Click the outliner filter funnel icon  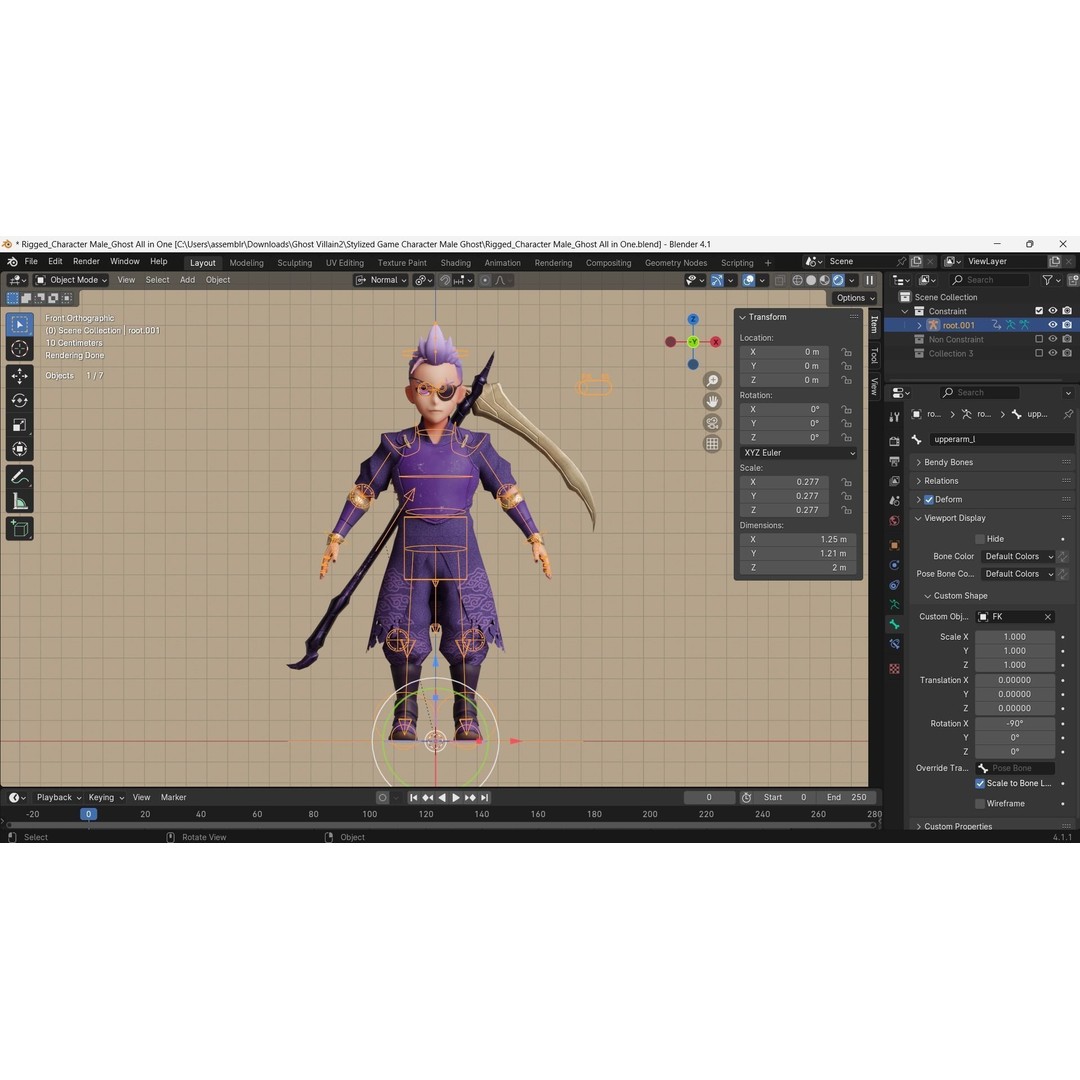pos(1047,280)
